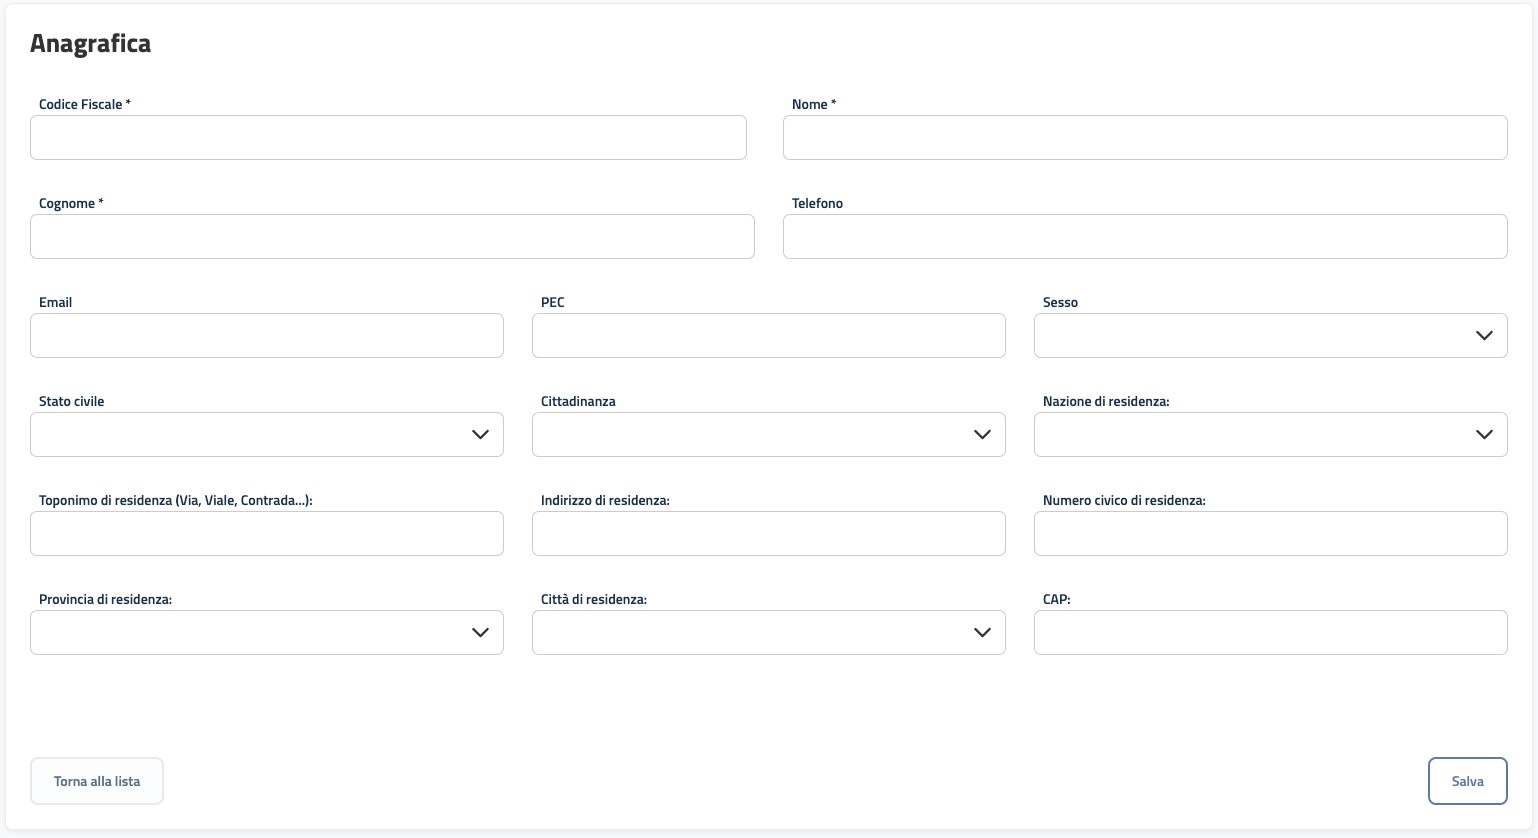1538x838 pixels.
Task: Click the Stato civile chevron arrow icon
Action: click(480, 435)
